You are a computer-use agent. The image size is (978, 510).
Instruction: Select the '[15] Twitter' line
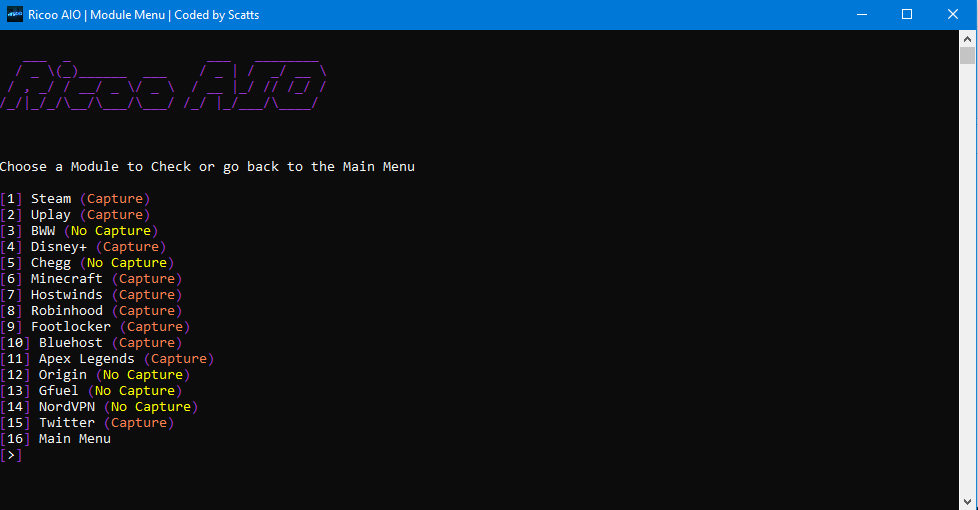tap(87, 423)
